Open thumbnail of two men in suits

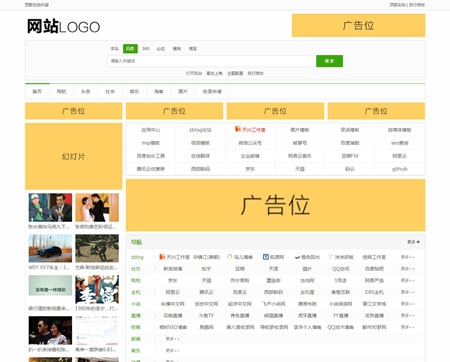coord(50,207)
